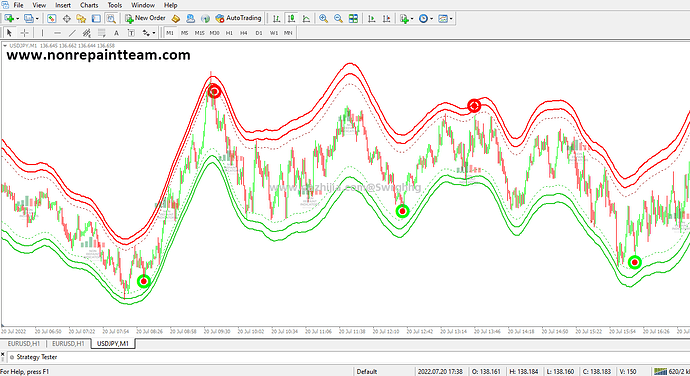Toggle the Terminal window icon

pos(96,18)
